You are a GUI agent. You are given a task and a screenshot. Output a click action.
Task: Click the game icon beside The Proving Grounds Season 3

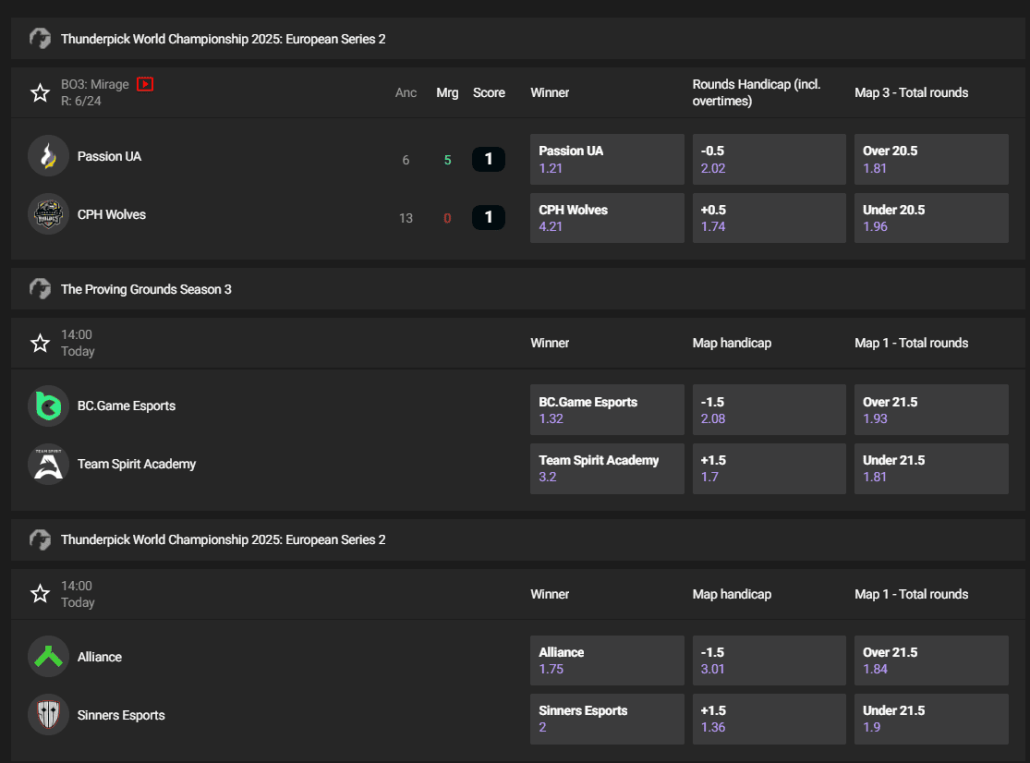coord(40,289)
